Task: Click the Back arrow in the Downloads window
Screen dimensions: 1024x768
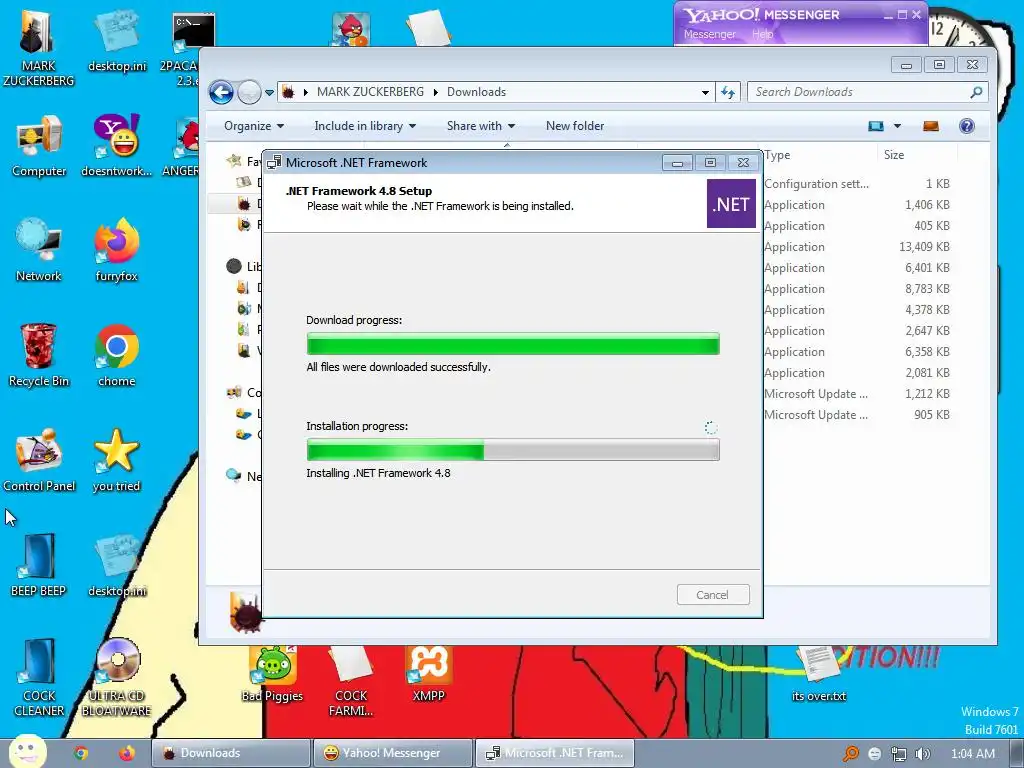Action: pos(221,92)
